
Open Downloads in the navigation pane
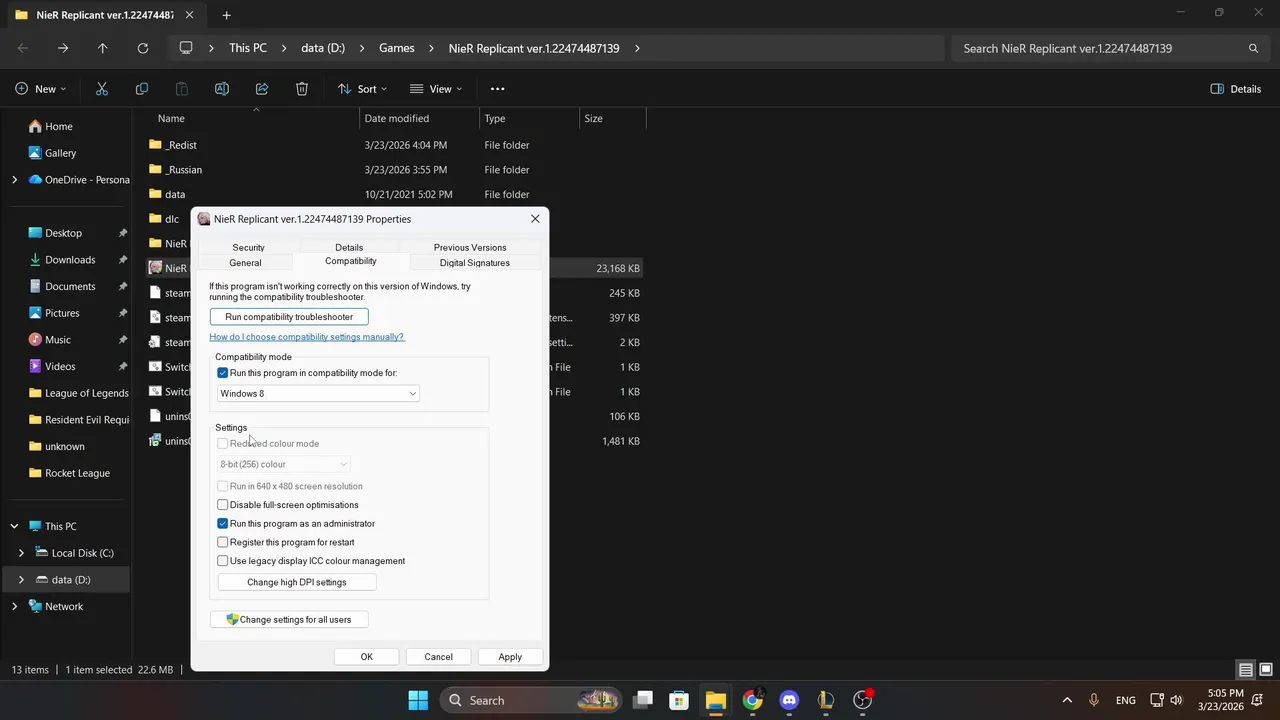coord(70,260)
